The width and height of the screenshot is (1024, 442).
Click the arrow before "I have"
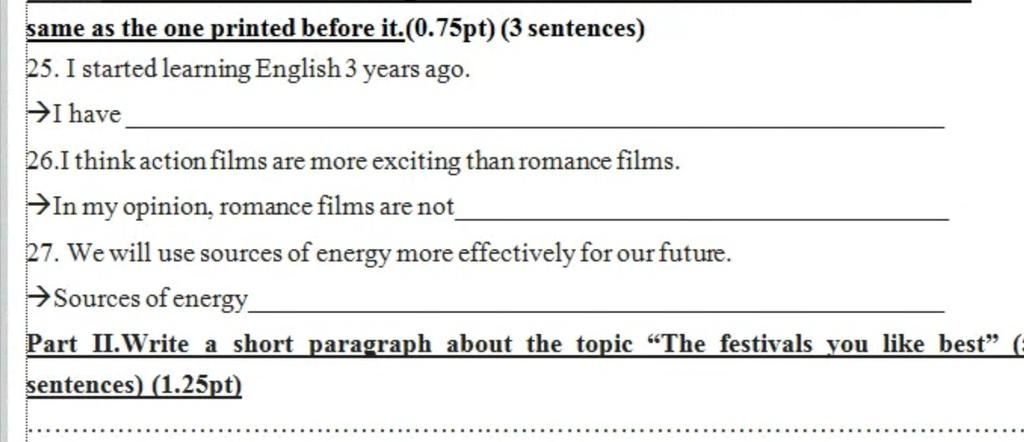click(x=39, y=114)
